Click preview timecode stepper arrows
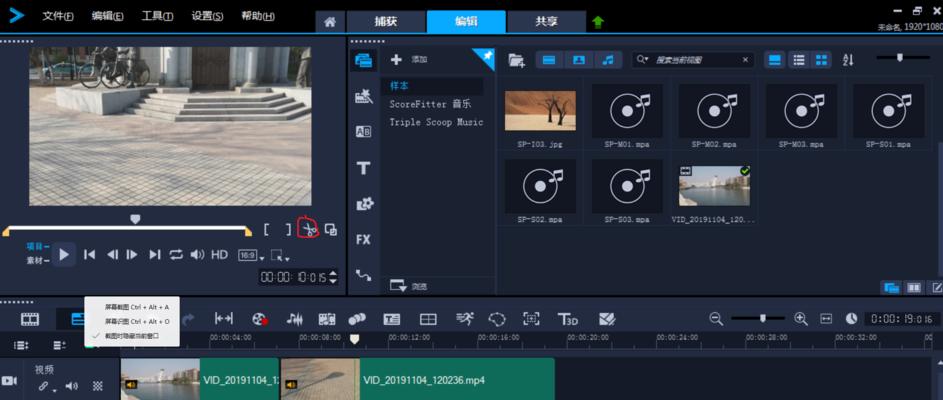The image size is (943, 400). 333,277
